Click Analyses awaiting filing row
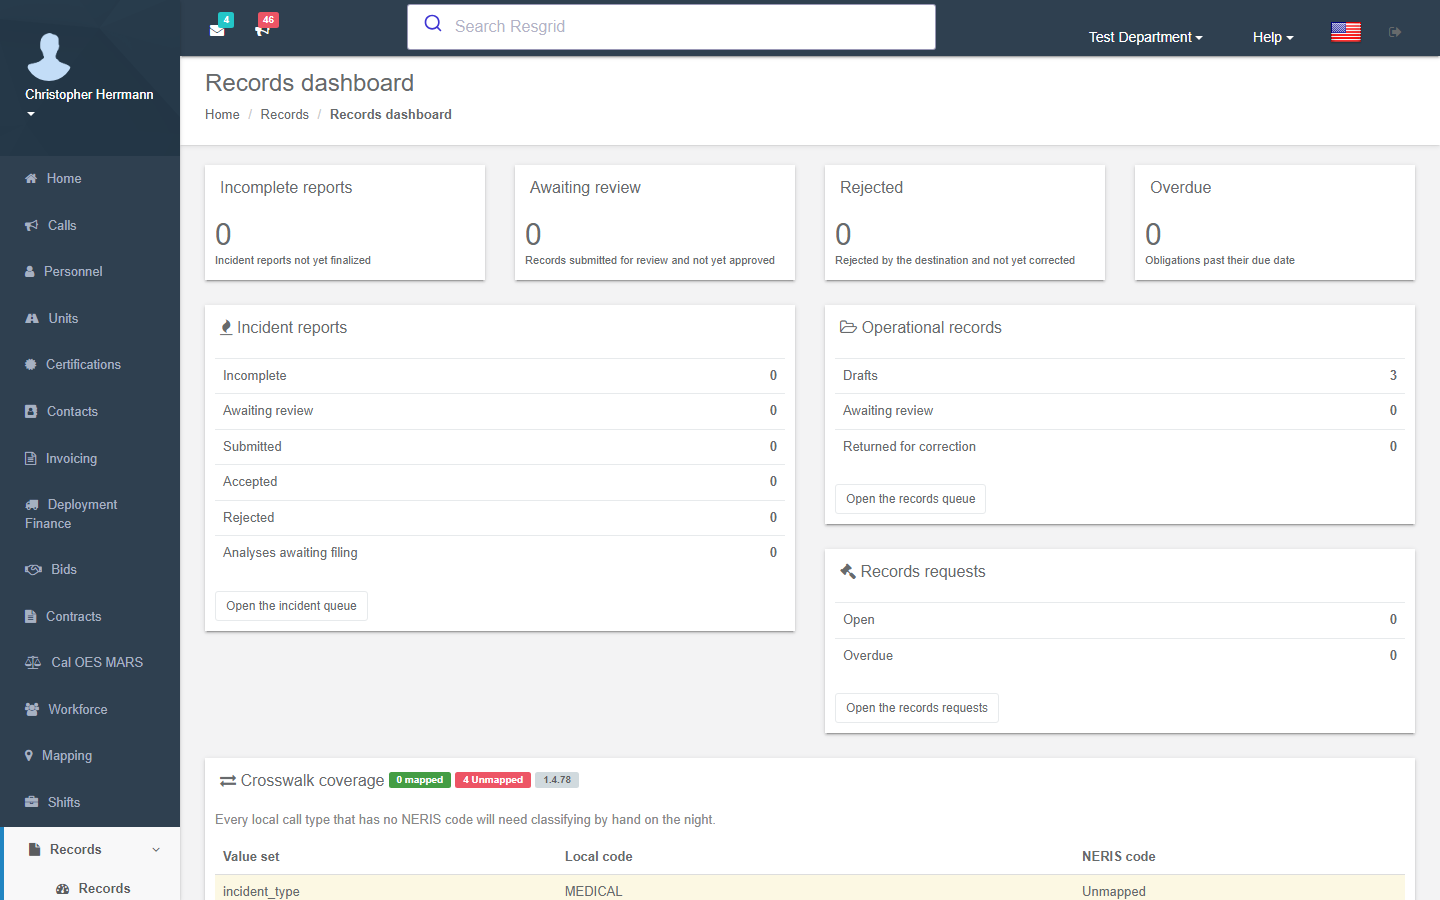Image resolution: width=1440 pixels, height=900 pixels. pos(500,553)
